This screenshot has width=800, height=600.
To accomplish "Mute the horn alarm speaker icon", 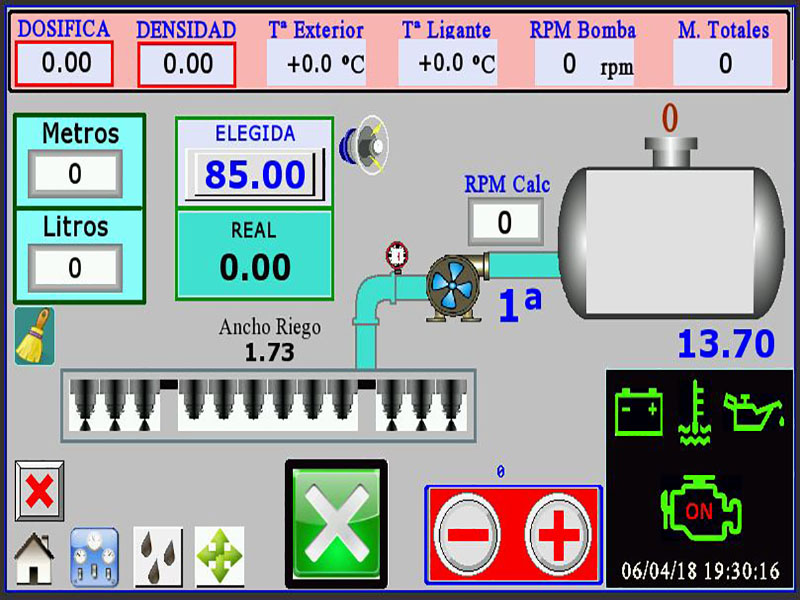I will pos(364,145).
